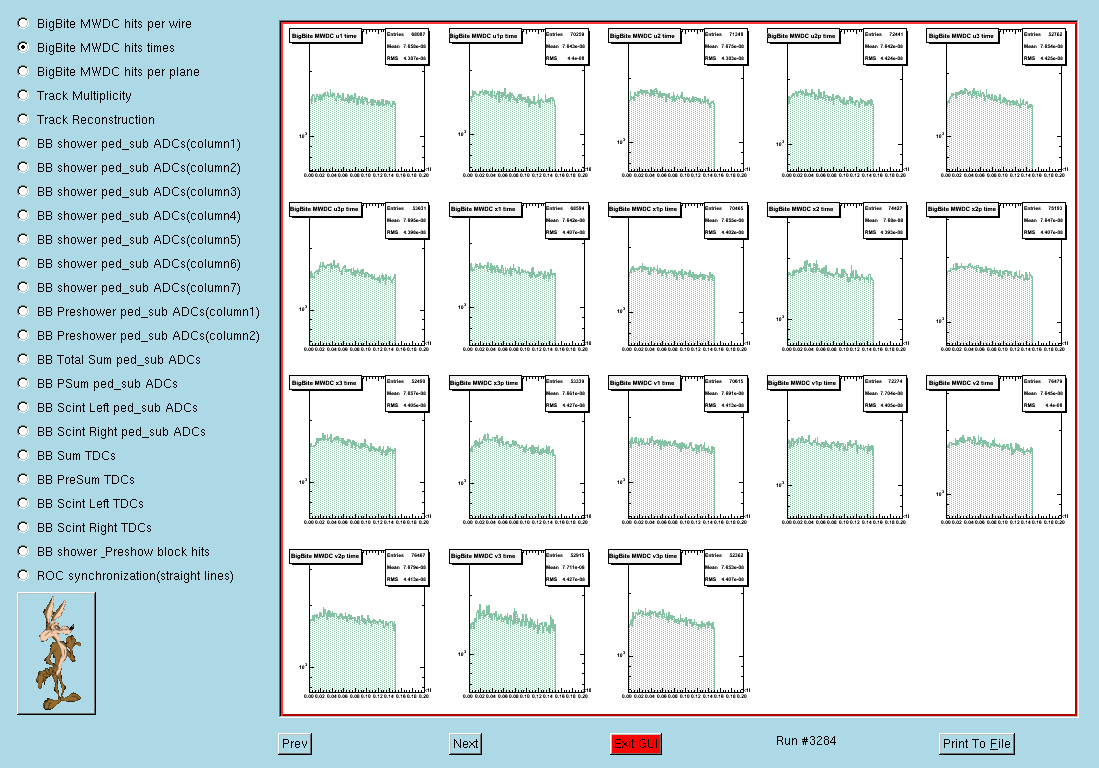The image size is (1099, 768).
Task: Select BB shower ped_sub ADCs(column4)
Action: coord(23,215)
